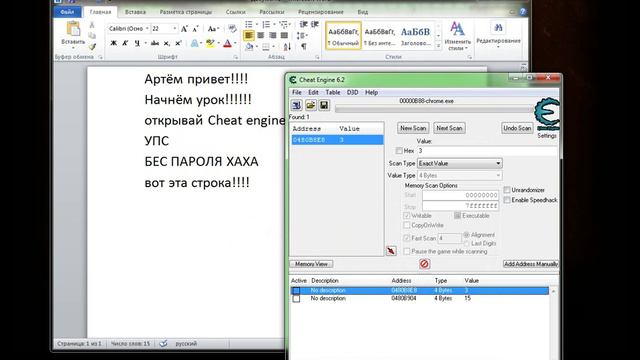Click the Decrease Indent icon in Word
The height and width of the screenshot is (360, 640).
(303, 24)
